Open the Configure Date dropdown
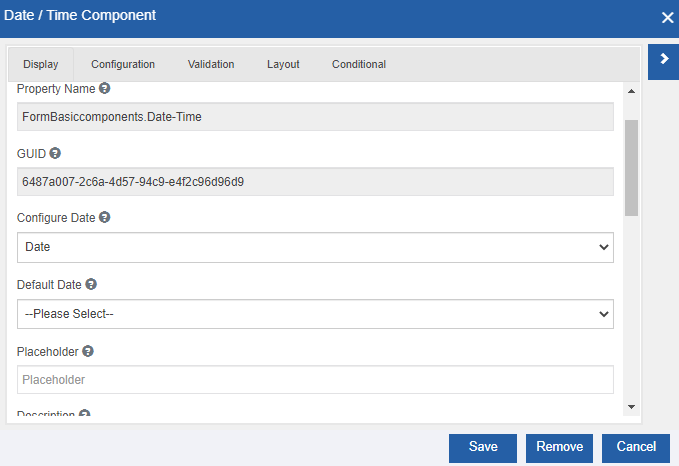This screenshot has width=679, height=466. (315, 247)
